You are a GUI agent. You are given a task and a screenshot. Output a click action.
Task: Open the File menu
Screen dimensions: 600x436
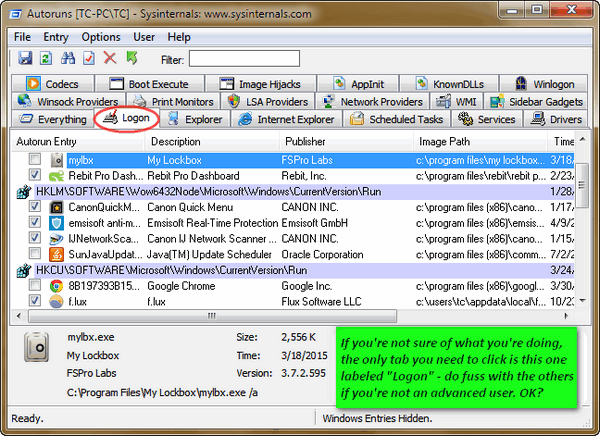(22, 37)
